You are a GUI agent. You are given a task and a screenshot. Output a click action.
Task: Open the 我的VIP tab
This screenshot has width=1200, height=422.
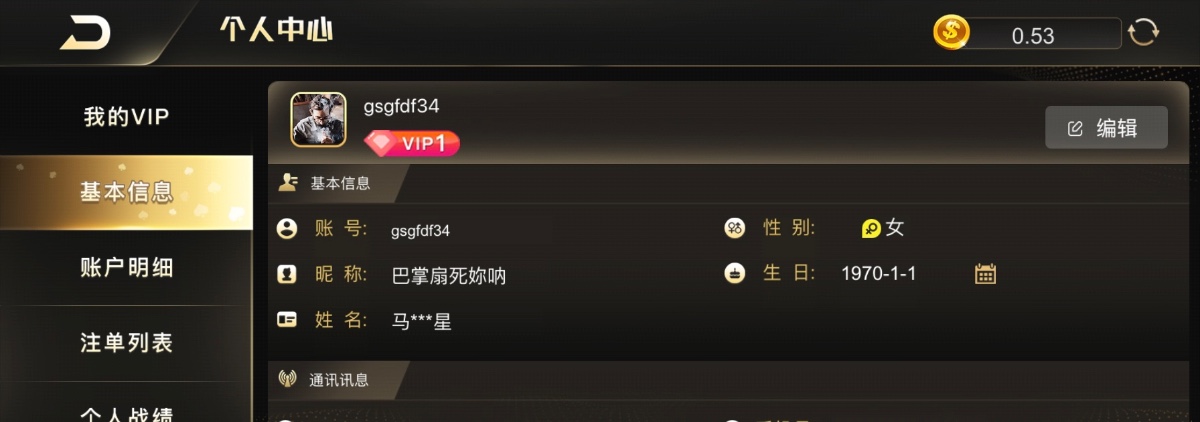126,117
